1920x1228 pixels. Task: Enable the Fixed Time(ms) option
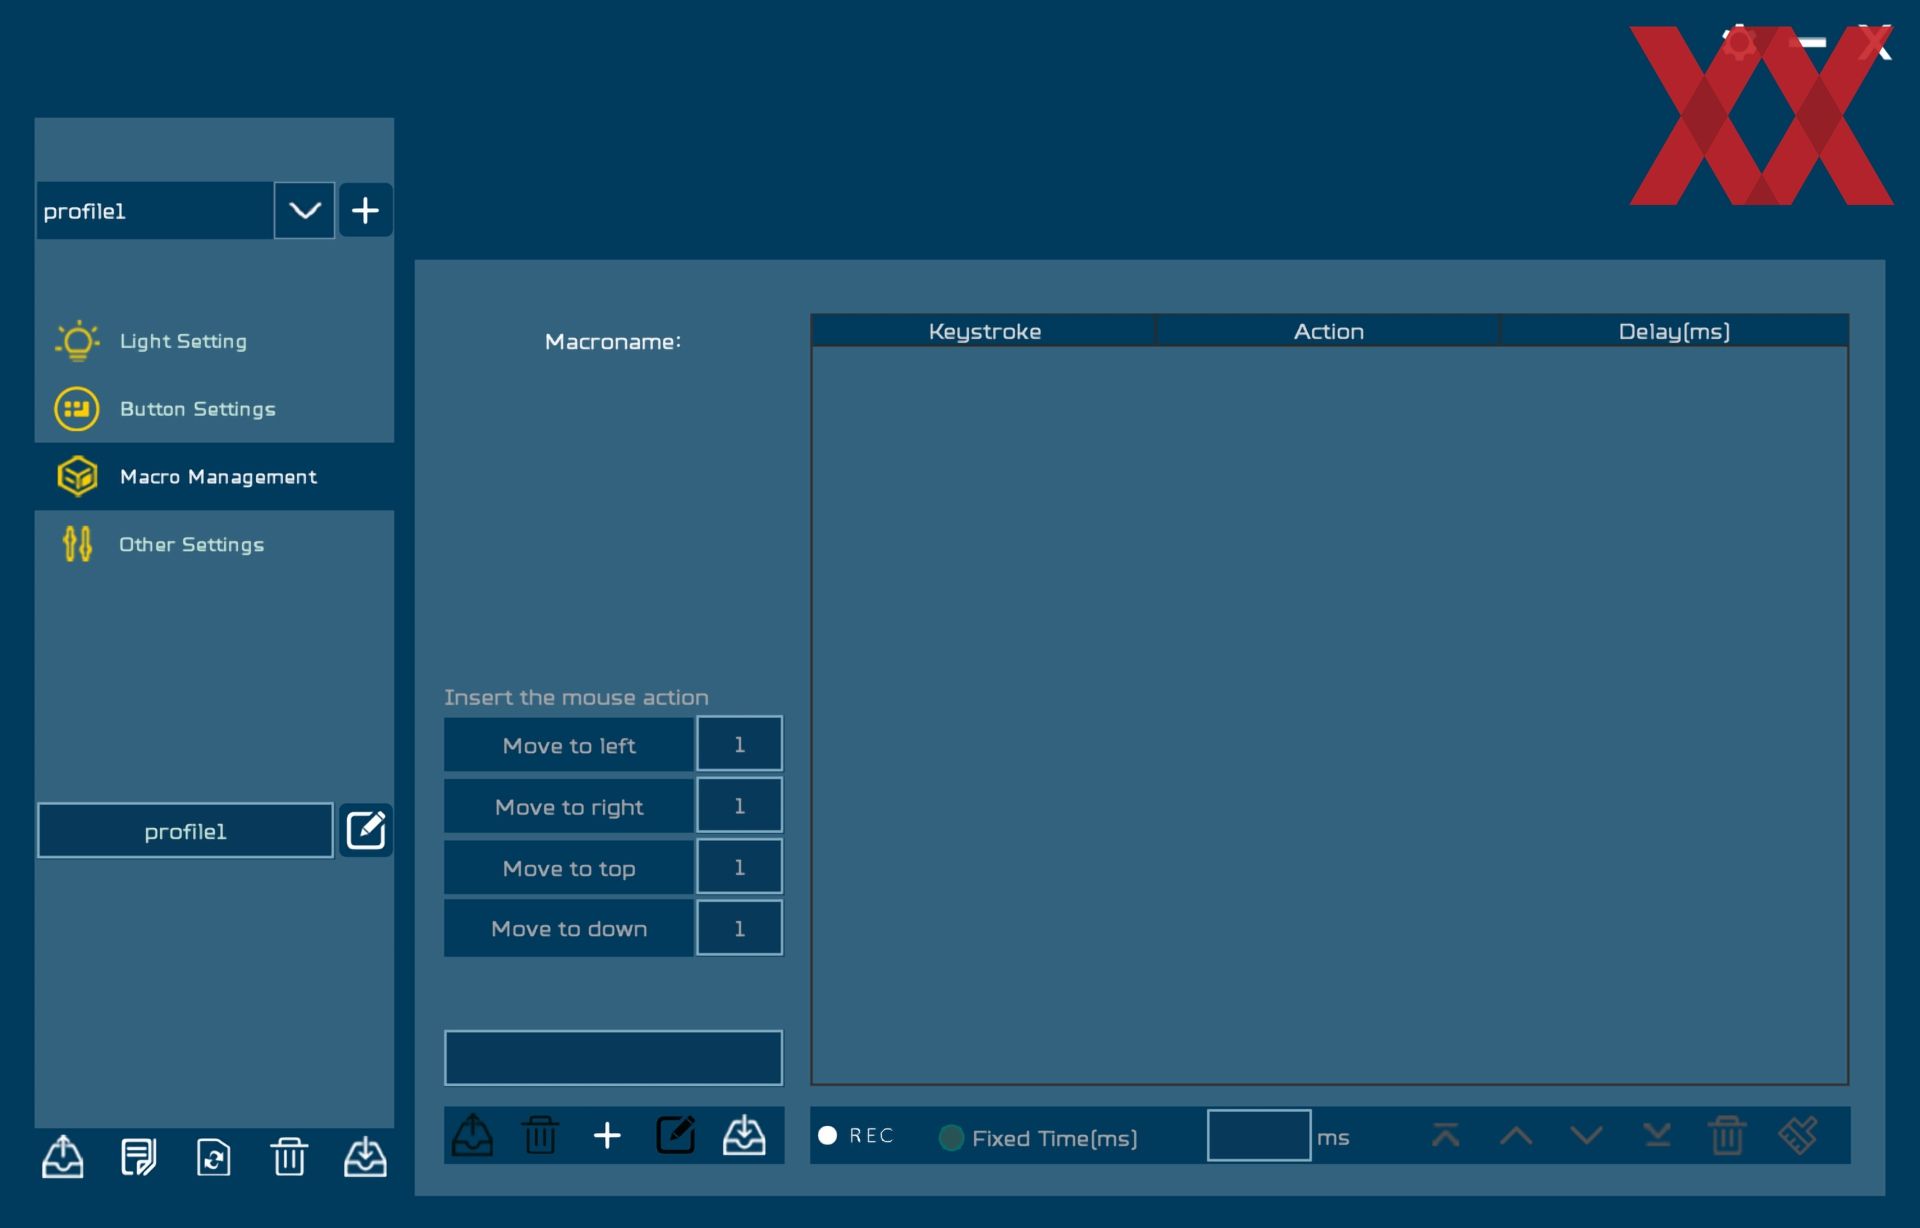[951, 1137]
